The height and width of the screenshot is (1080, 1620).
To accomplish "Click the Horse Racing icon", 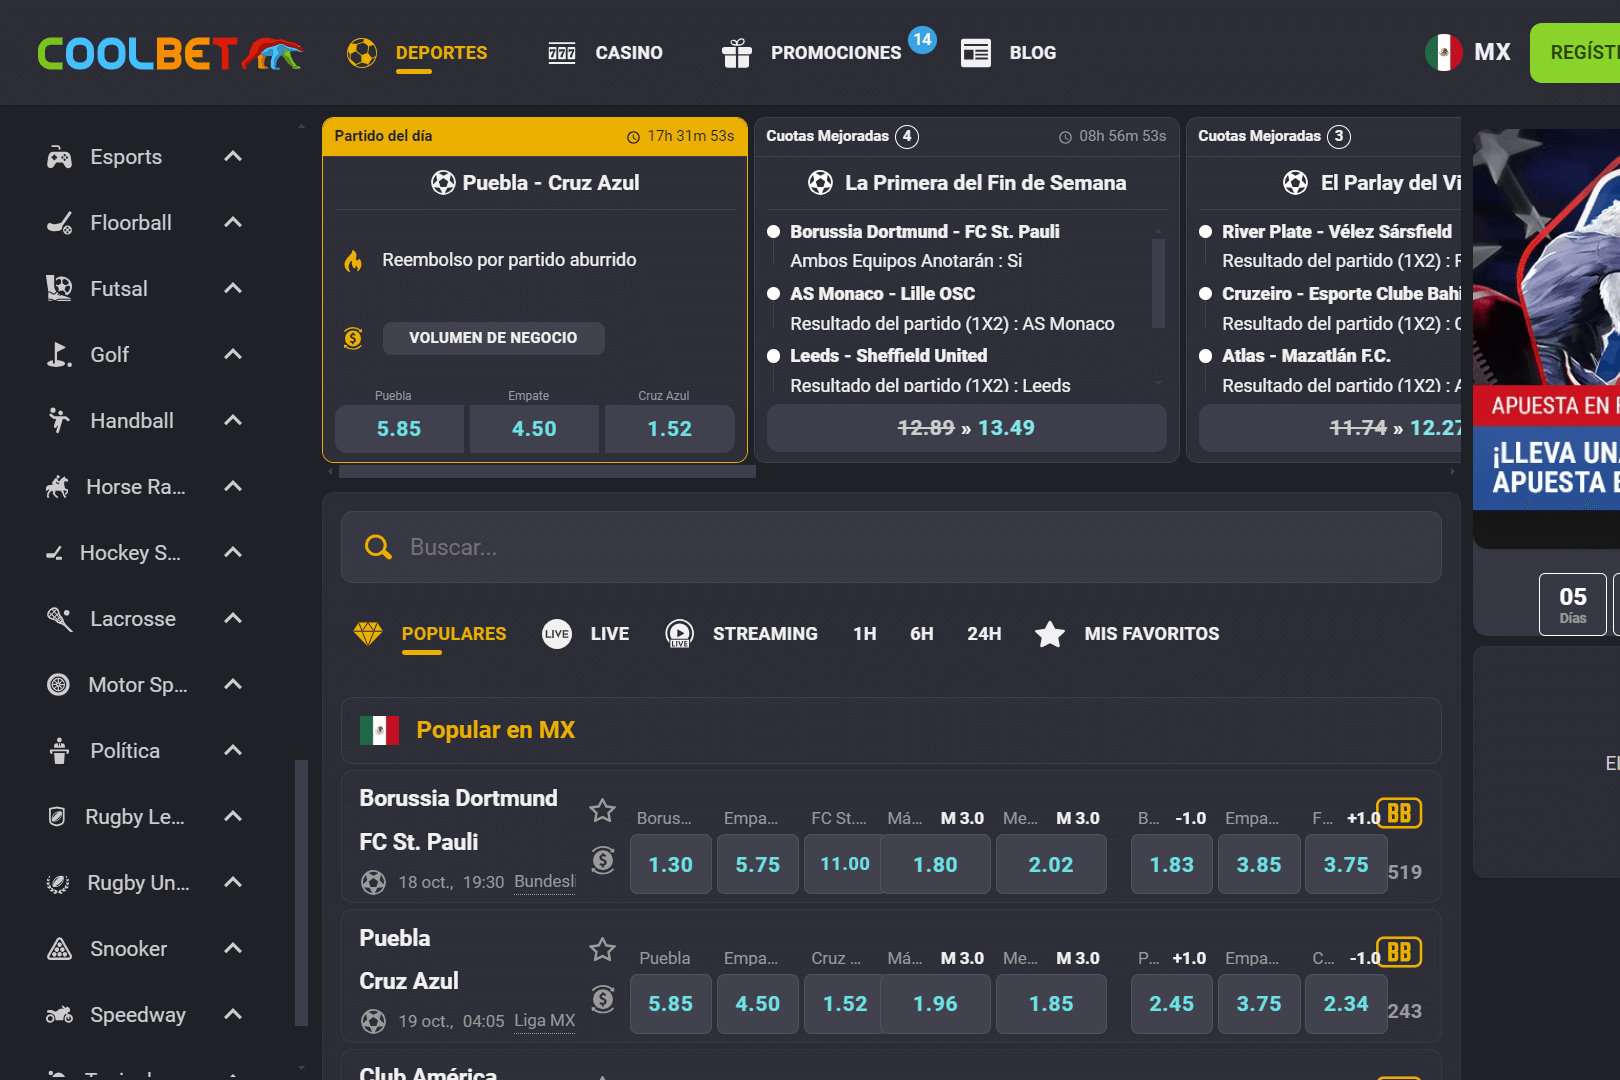I will coord(57,487).
